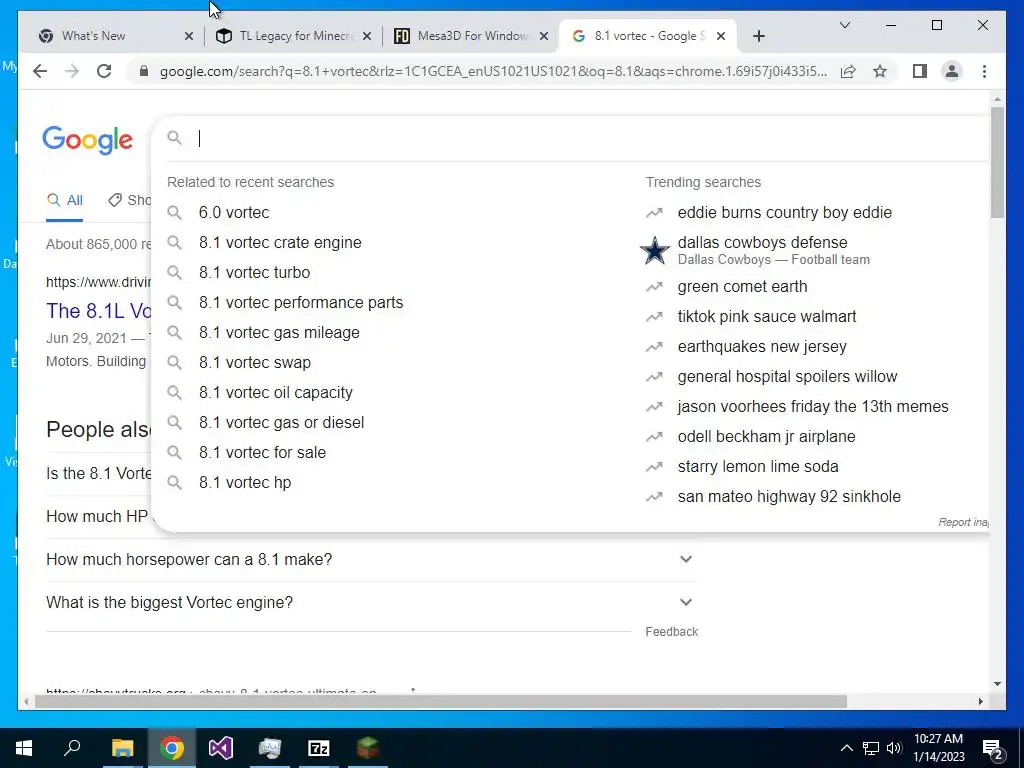Open File Explorer from the taskbar
1024x768 pixels.
click(x=122, y=748)
